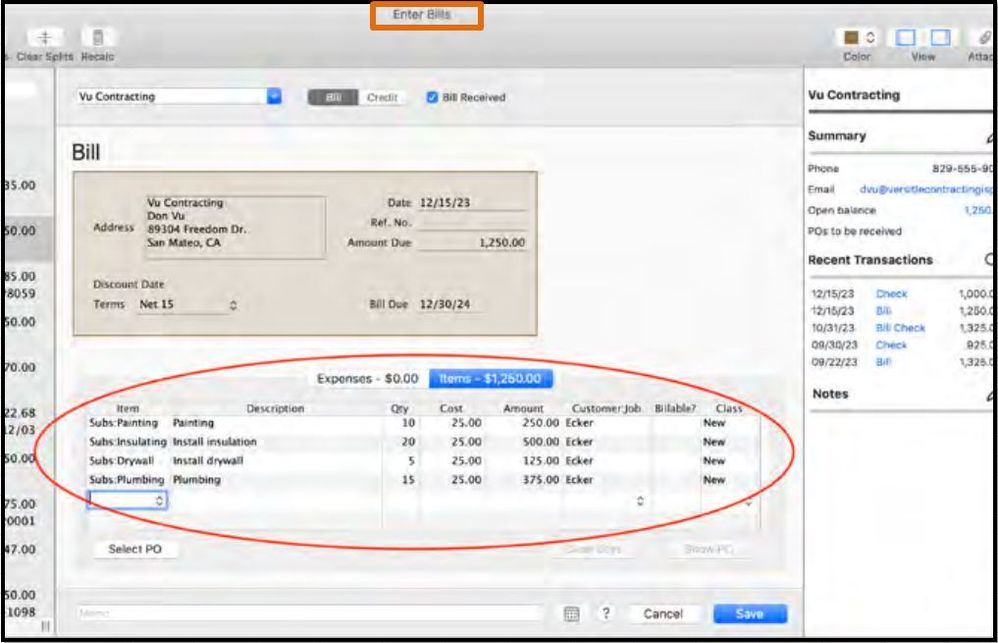This screenshot has height=643, width=998.
Task: Open the 12/15/23 Check transaction link
Action: point(891,294)
